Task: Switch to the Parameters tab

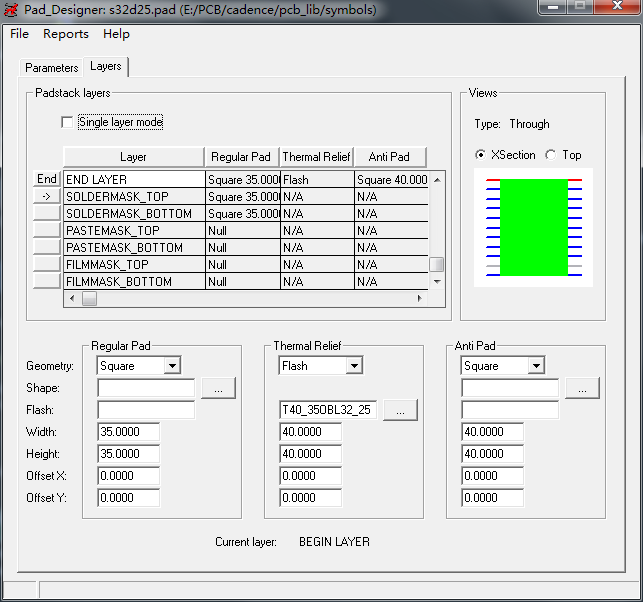Action: (x=51, y=68)
